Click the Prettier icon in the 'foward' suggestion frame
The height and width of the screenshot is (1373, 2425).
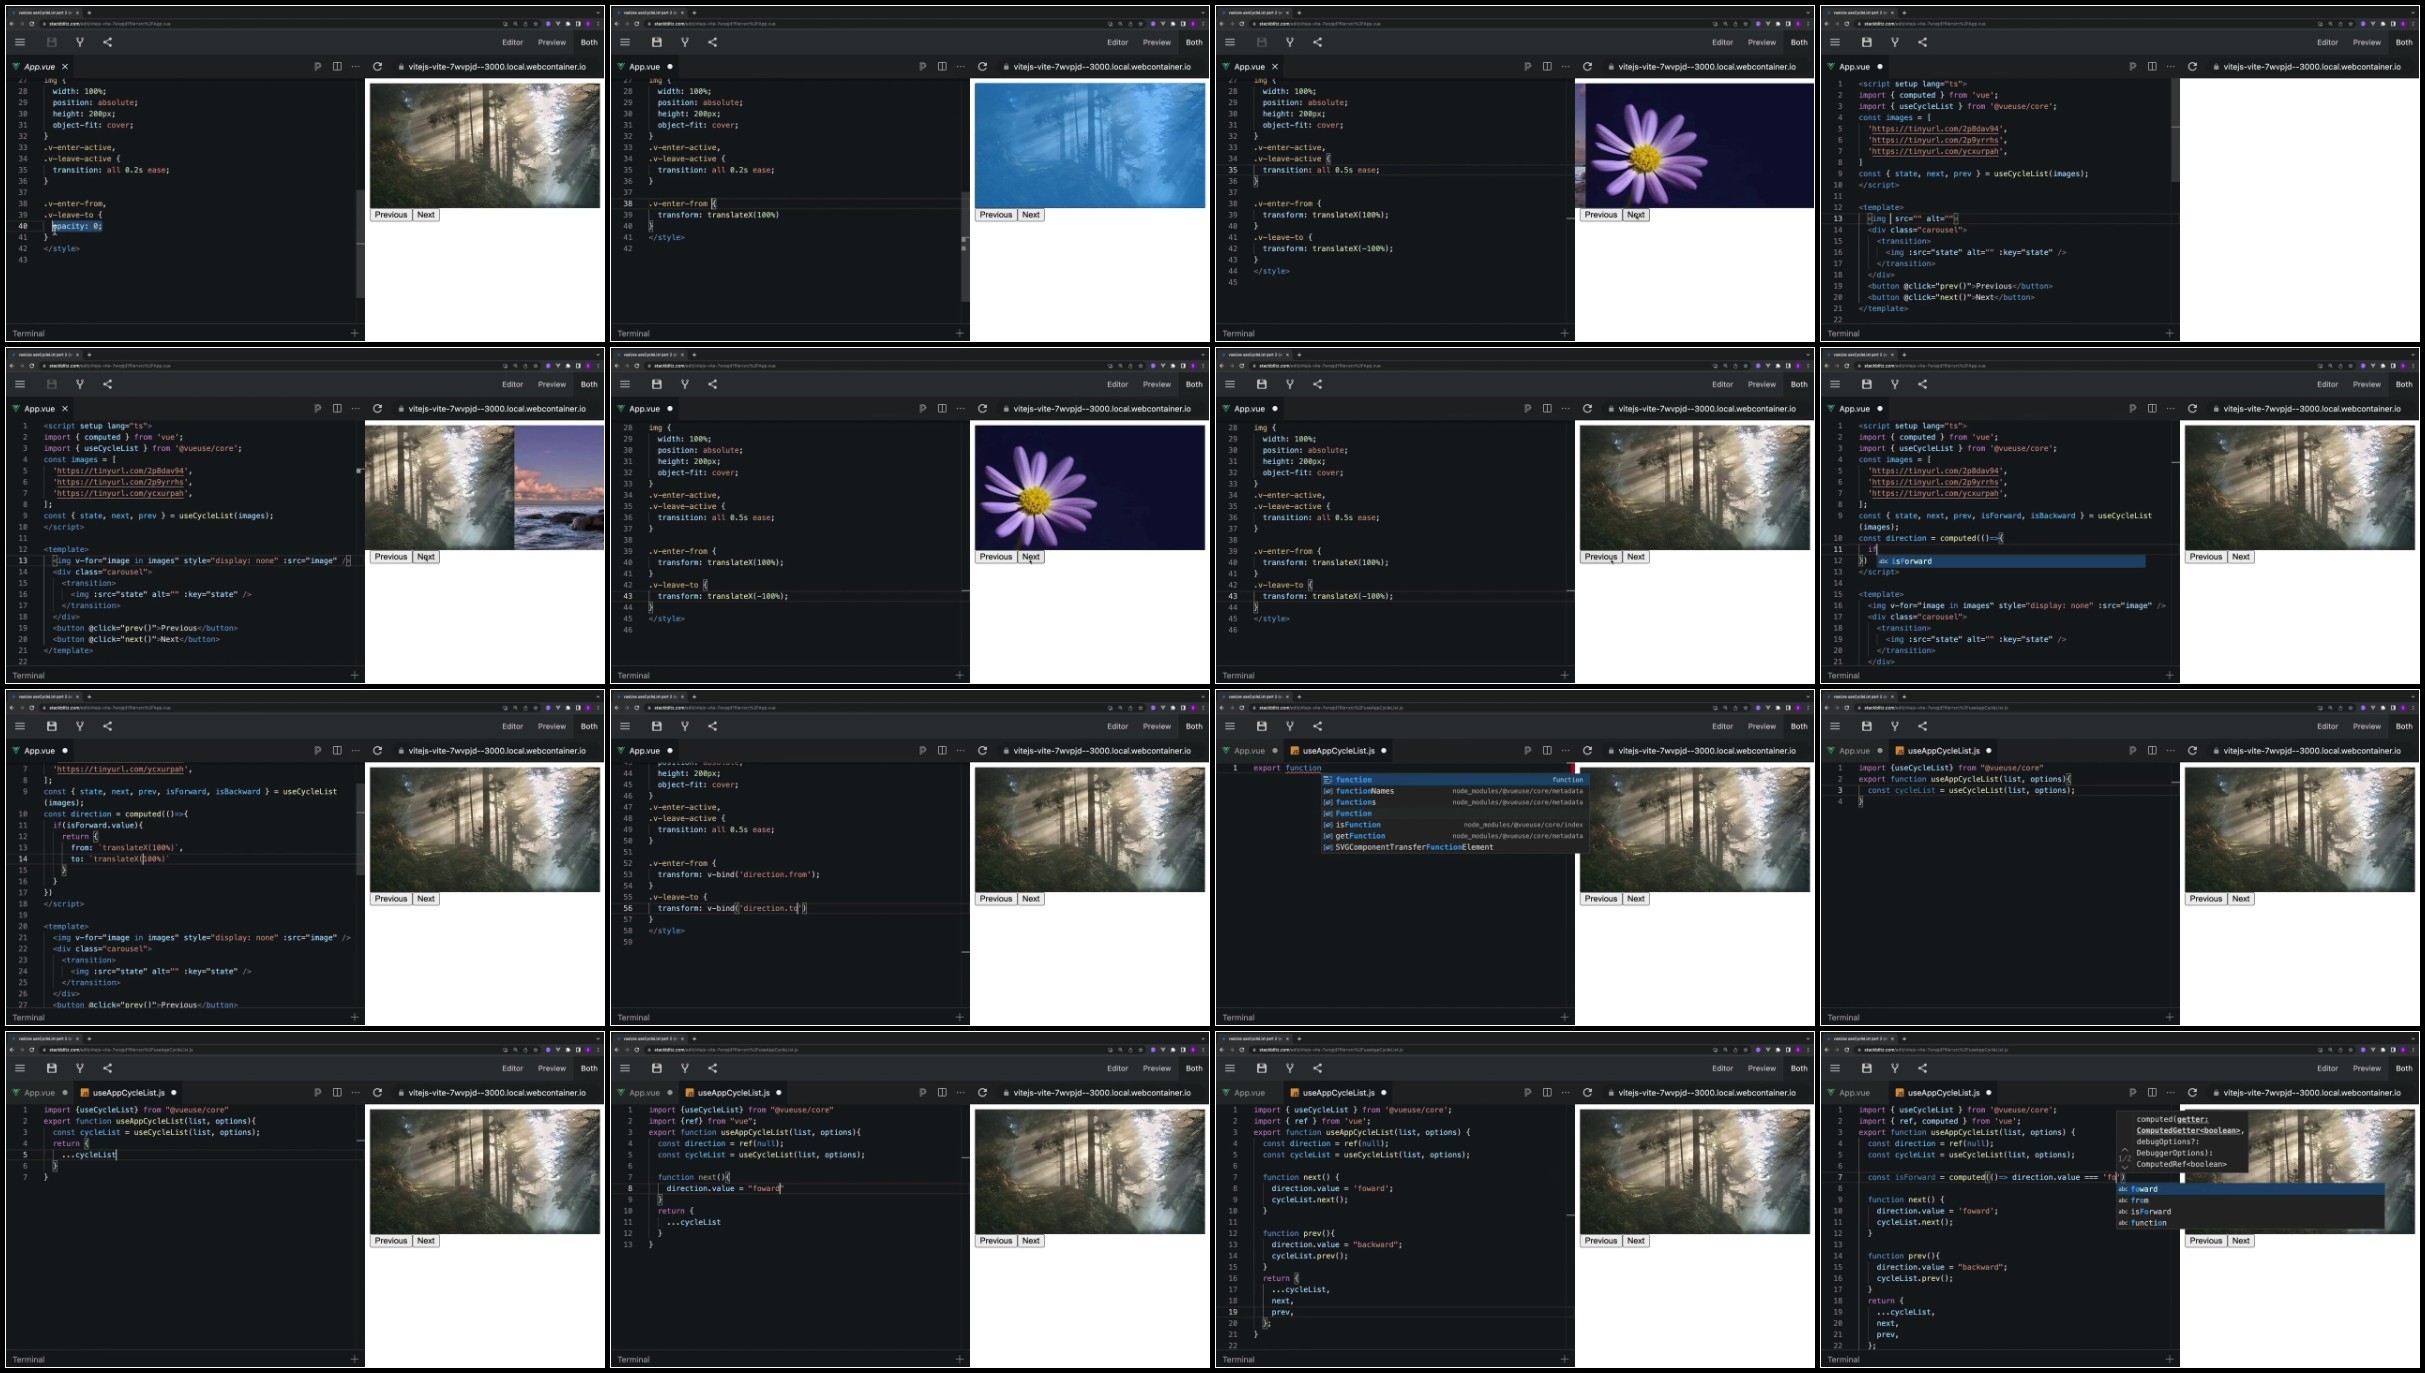(2133, 1093)
